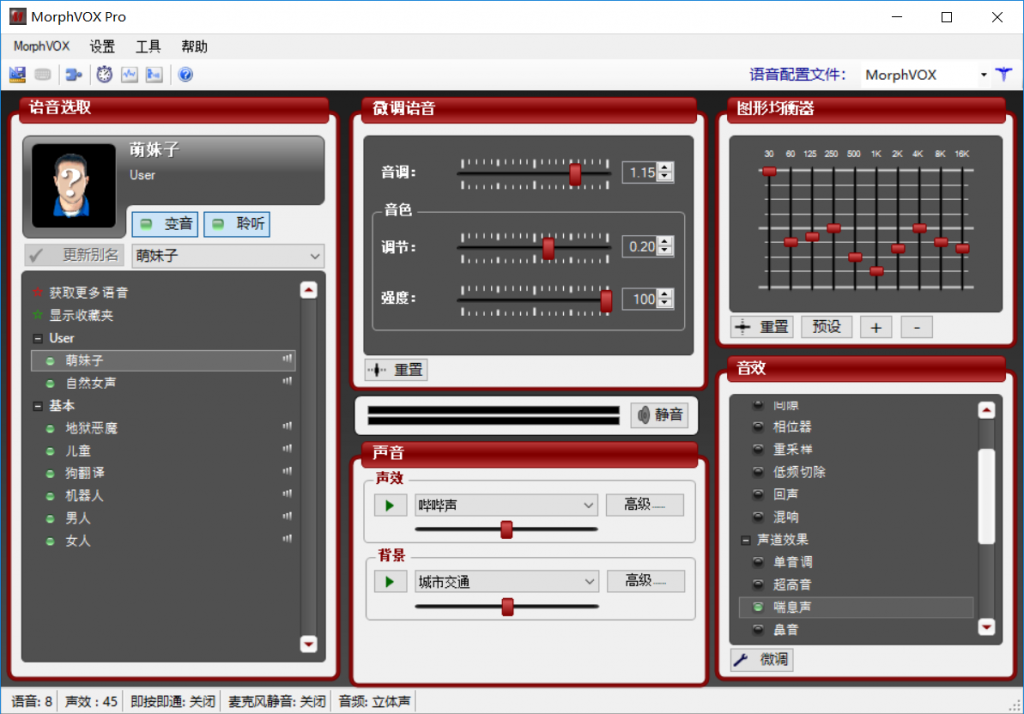The width and height of the screenshot is (1024, 714).
Task: Click the greyed keyboard icon in toolbar
Action: [x=43, y=74]
